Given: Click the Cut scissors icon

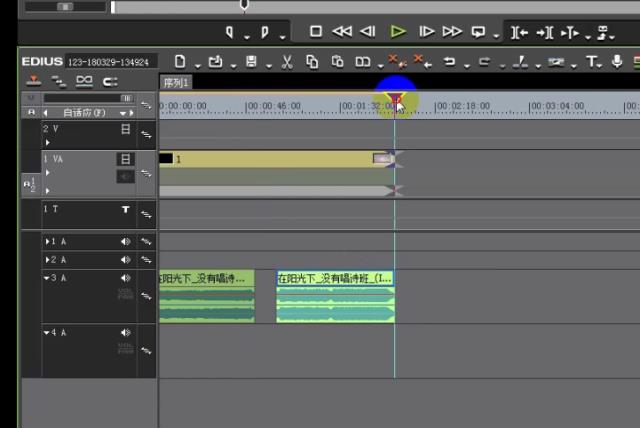Looking at the screenshot, I should 287,62.
